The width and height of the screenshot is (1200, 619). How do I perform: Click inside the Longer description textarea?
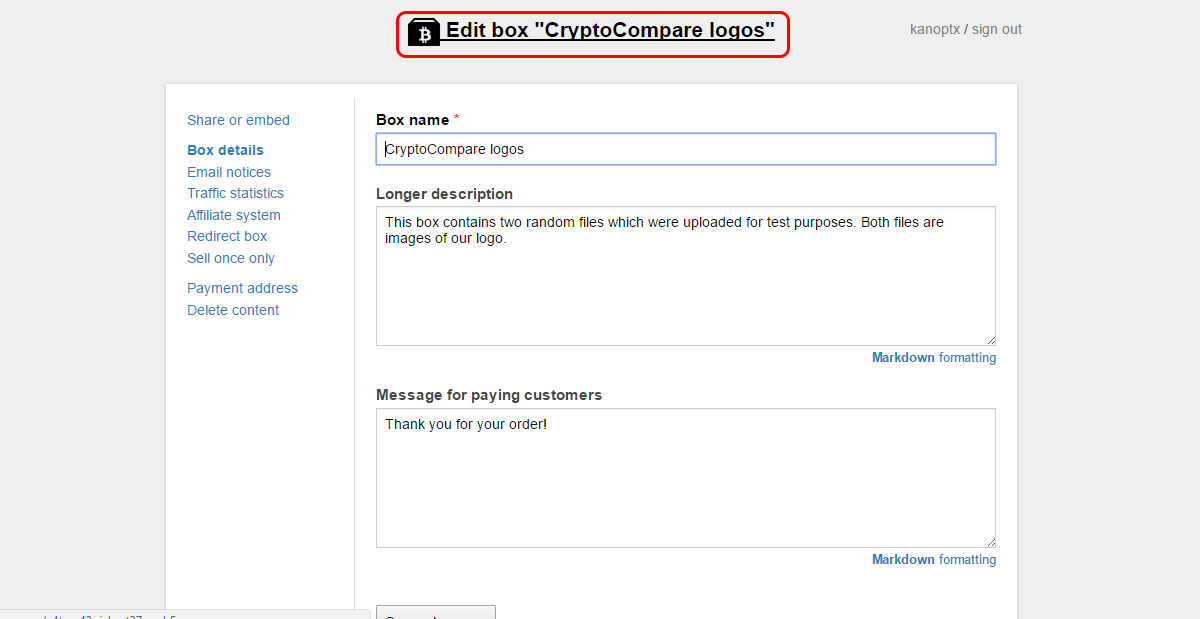(686, 276)
